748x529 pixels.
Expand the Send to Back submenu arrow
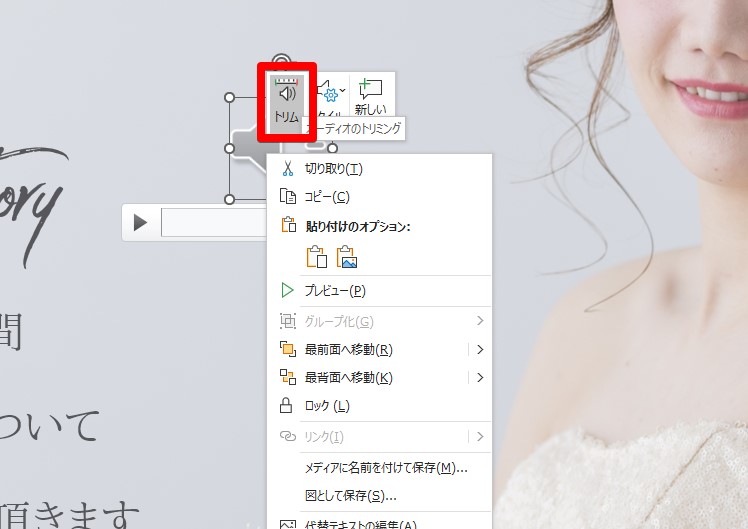click(x=480, y=378)
